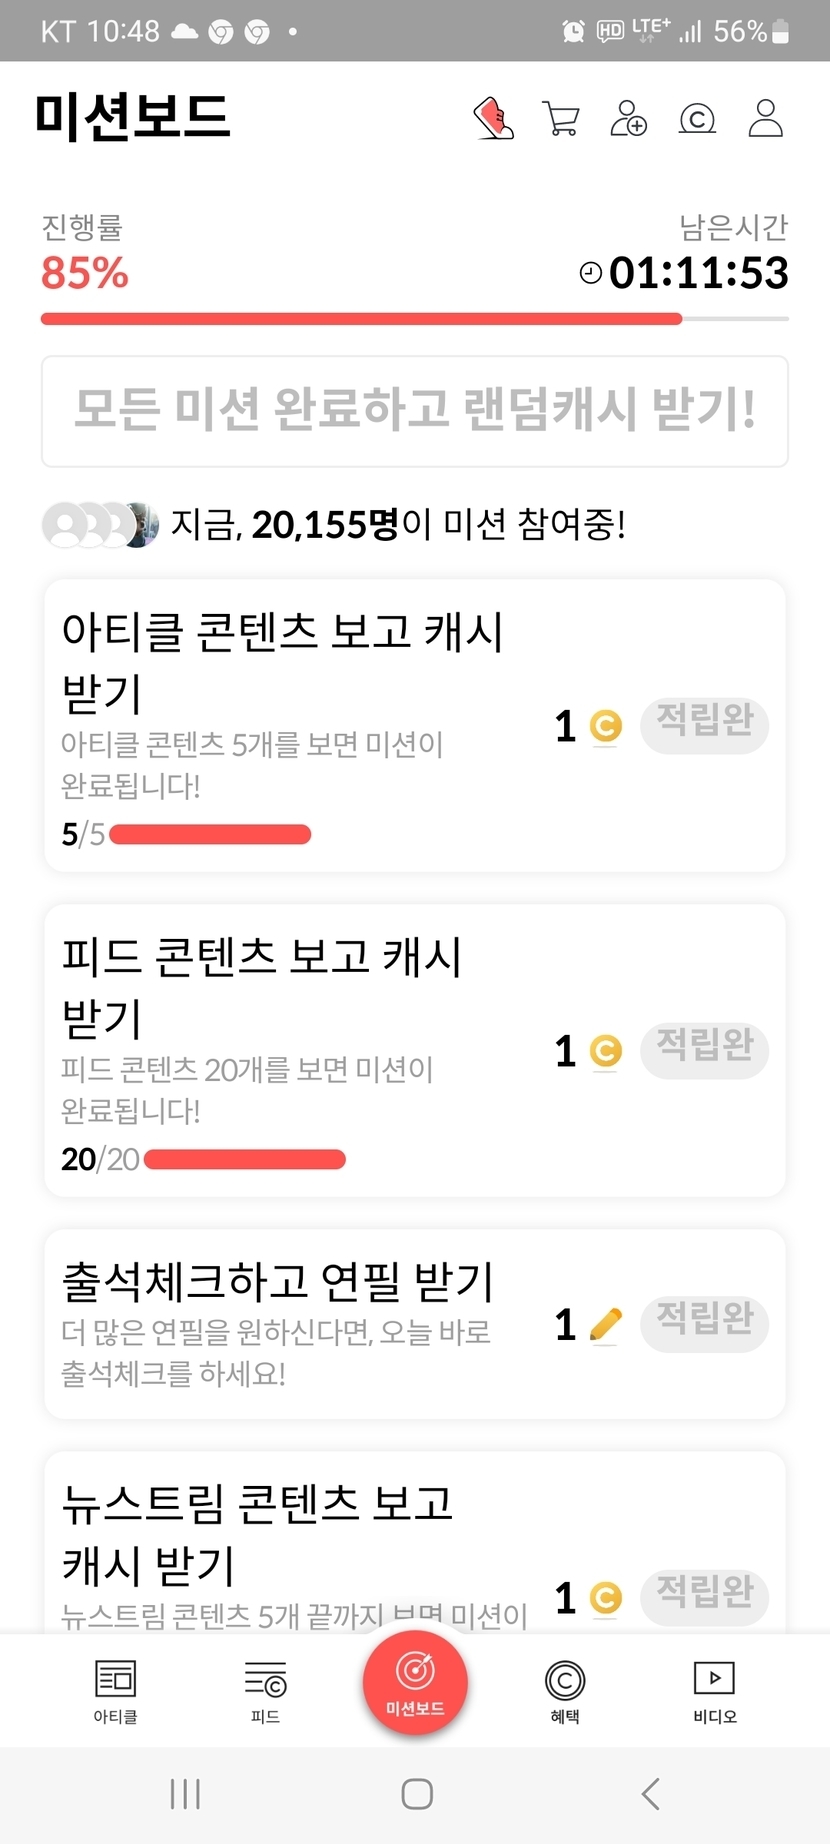Viewport: 830px width, 1844px height.
Task: Tap the invite friend icon
Action: 629,118
